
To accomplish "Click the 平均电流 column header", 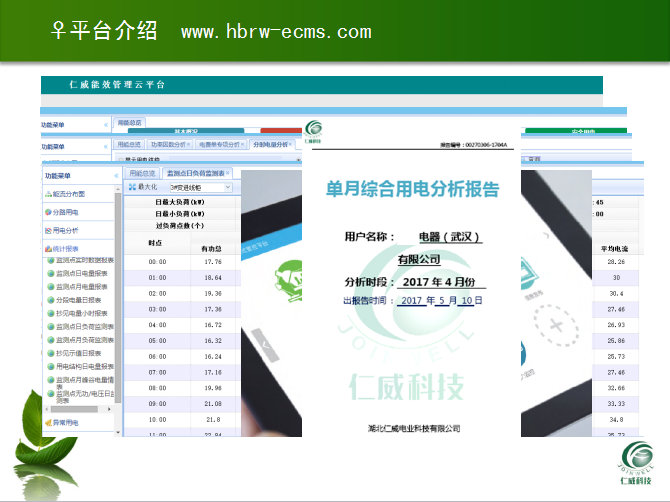I will 614,249.
